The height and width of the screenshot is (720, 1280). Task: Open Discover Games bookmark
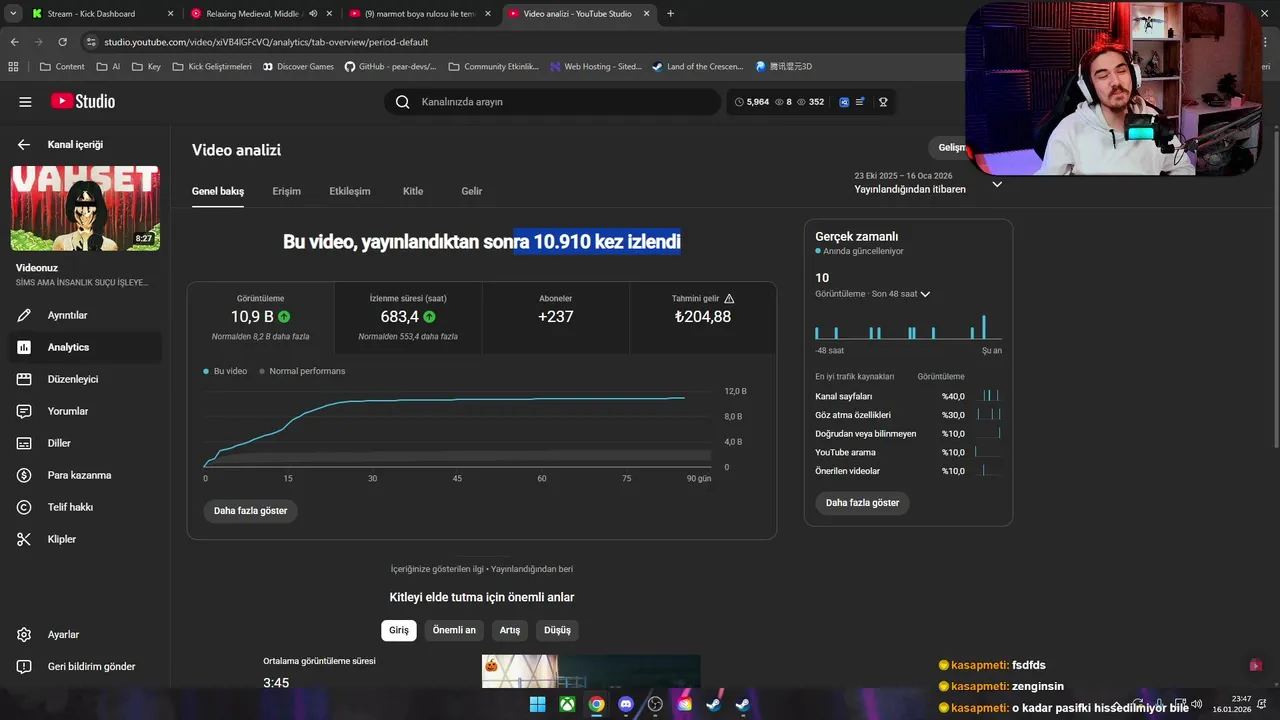[298, 67]
